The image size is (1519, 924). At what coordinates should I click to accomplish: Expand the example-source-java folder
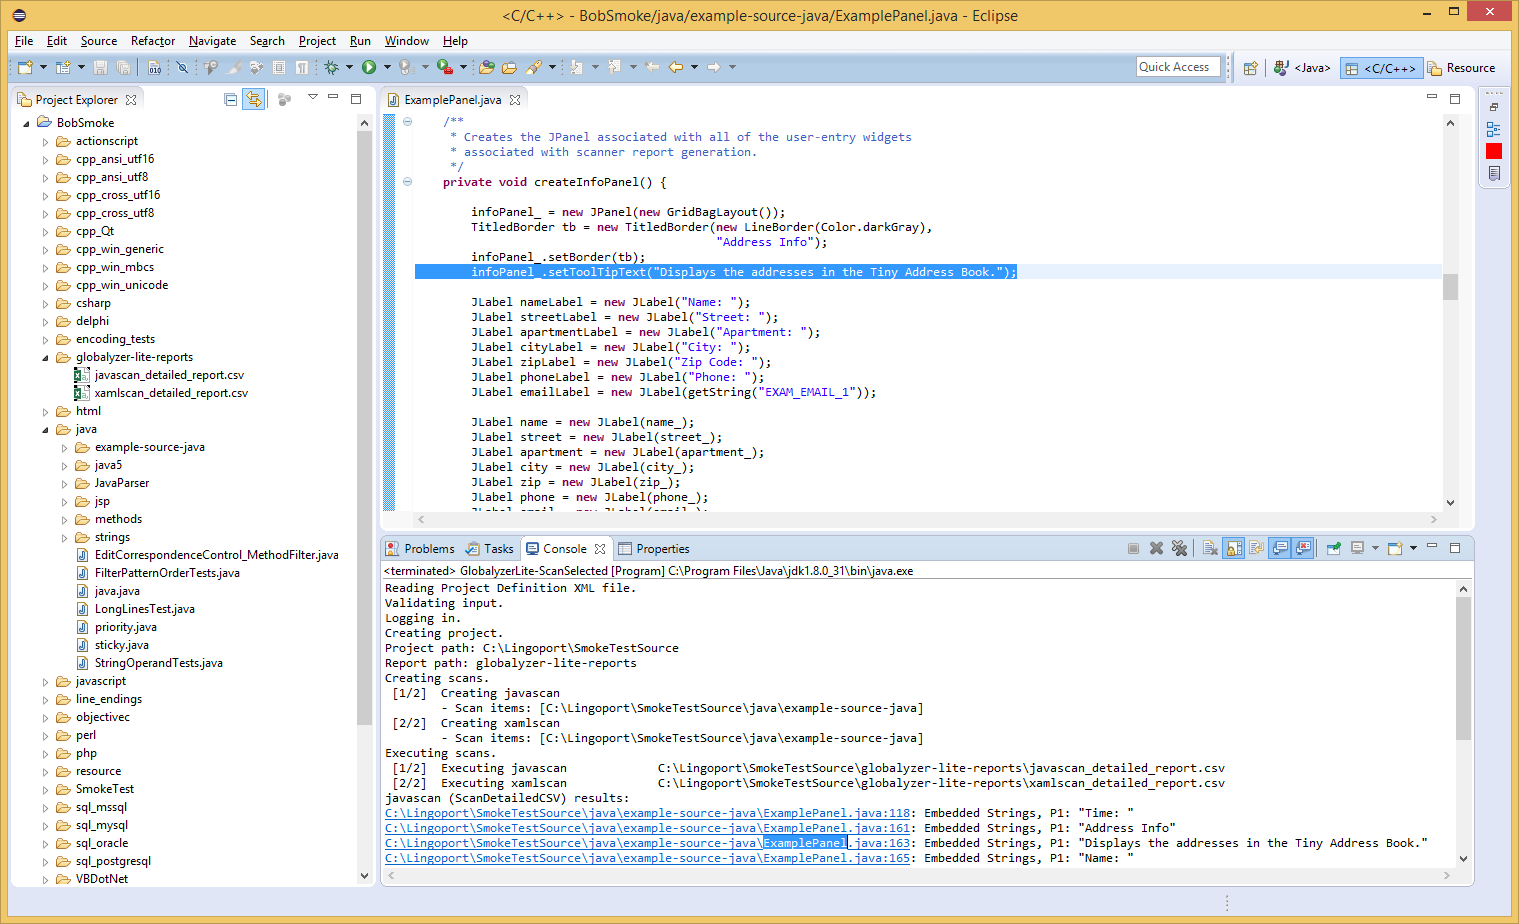pyautogui.click(x=64, y=447)
